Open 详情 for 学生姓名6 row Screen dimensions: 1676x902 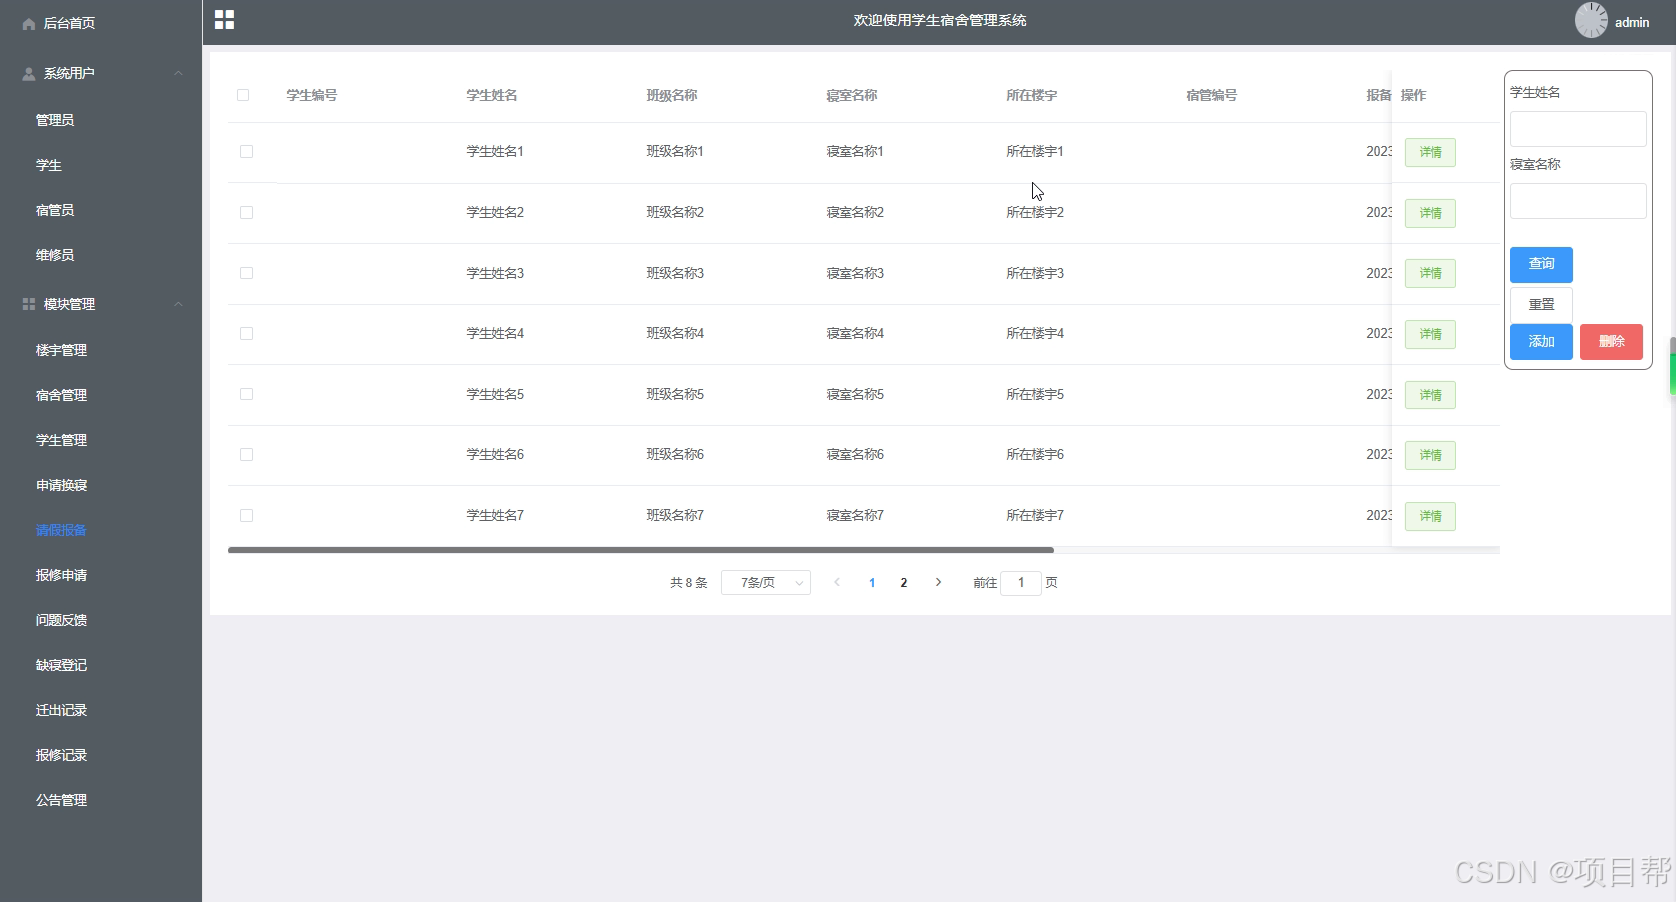click(1430, 455)
